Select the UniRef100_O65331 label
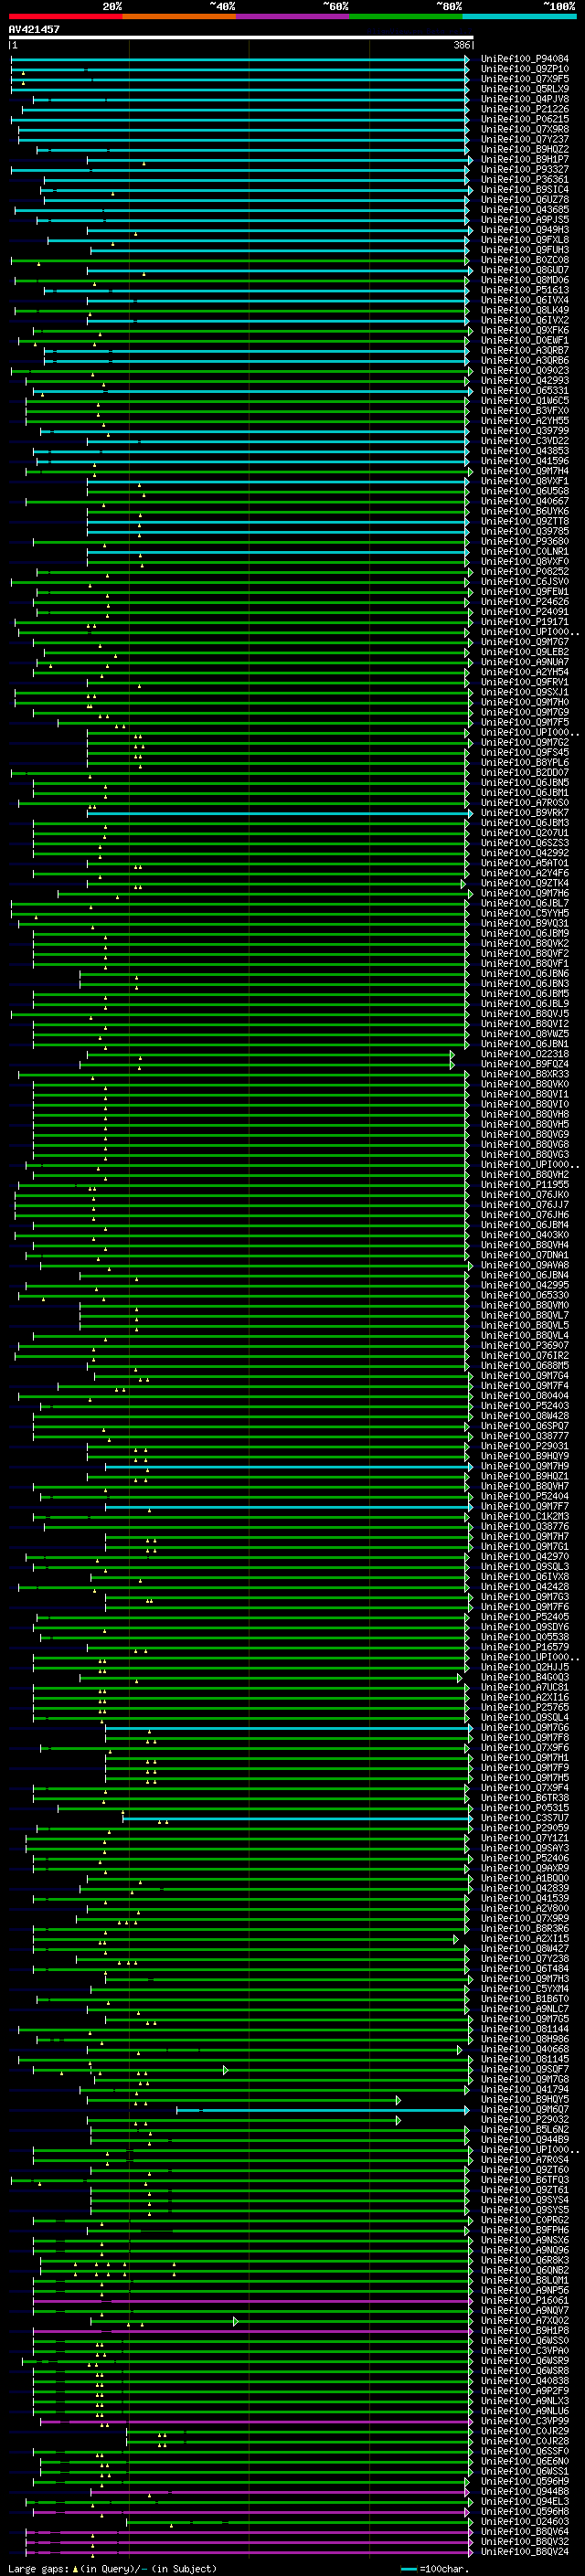Image resolution: width=585 pixels, height=2576 pixels. (525, 391)
